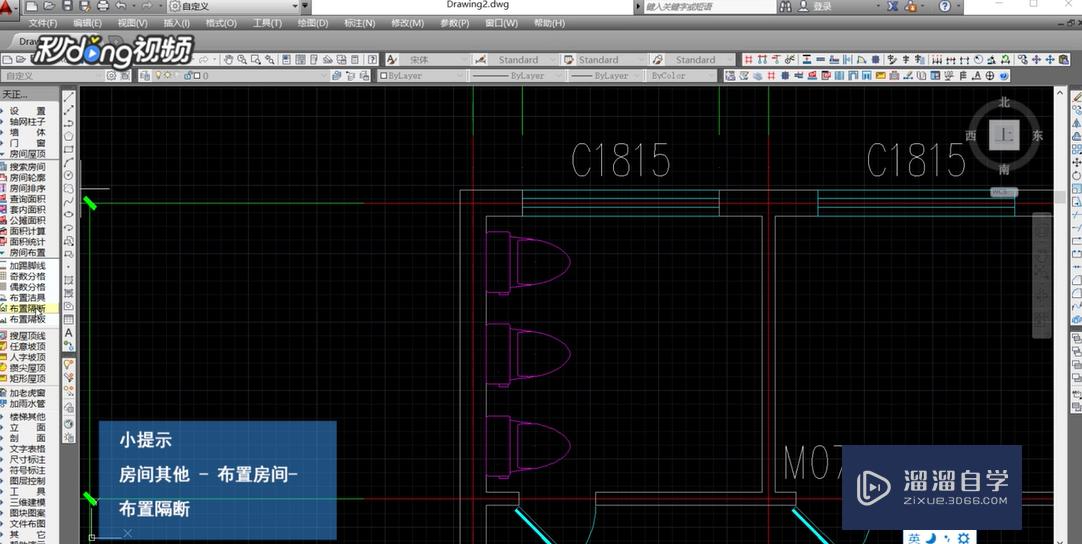Click the Plot printer icon in quick access bar

[103, 6]
